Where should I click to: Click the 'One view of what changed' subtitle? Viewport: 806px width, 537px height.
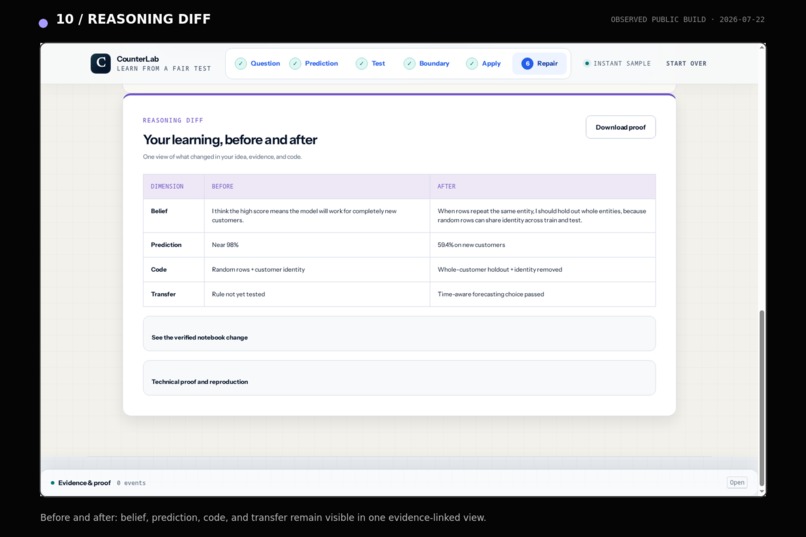(x=222, y=157)
